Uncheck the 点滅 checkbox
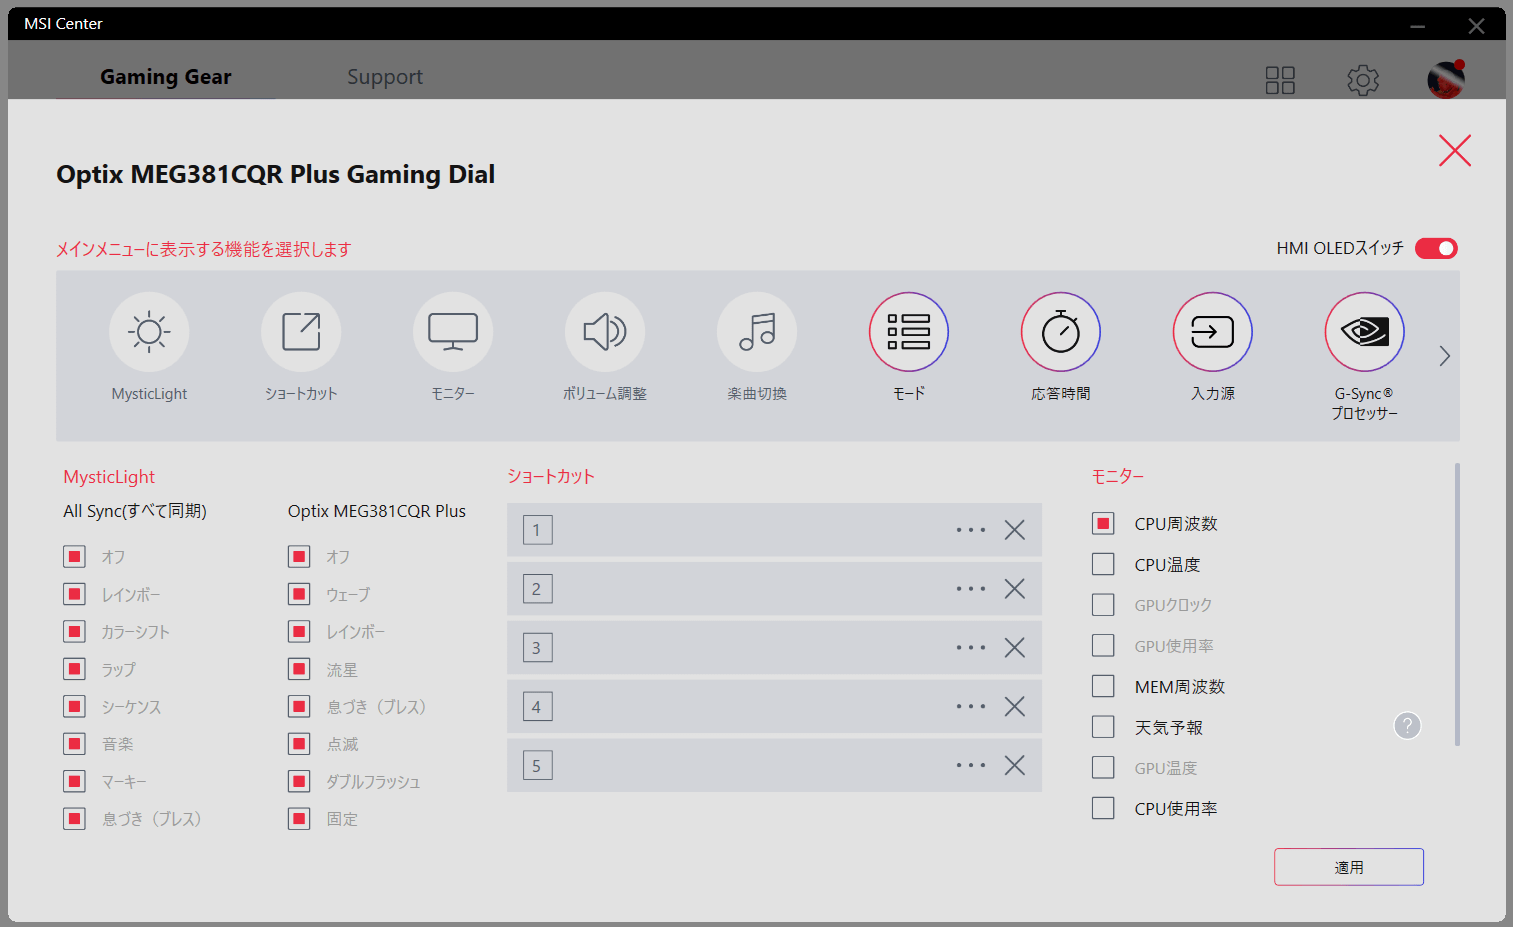 coord(299,743)
